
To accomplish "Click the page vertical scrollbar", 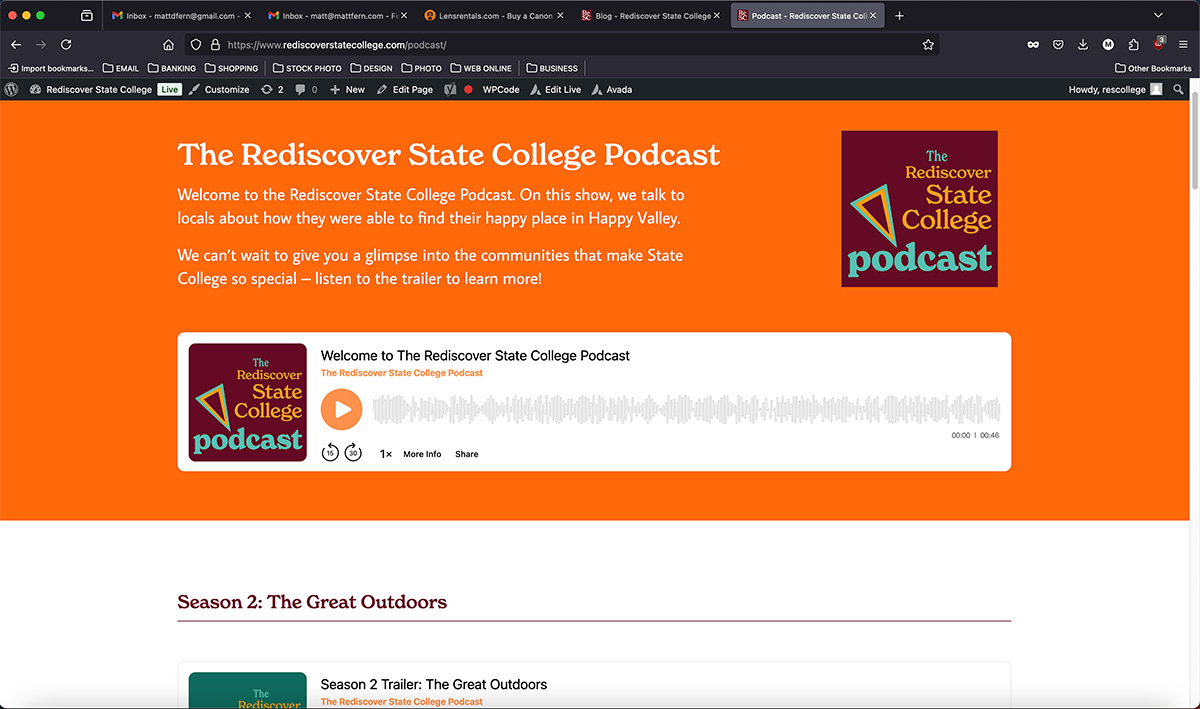I will point(1194,140).
